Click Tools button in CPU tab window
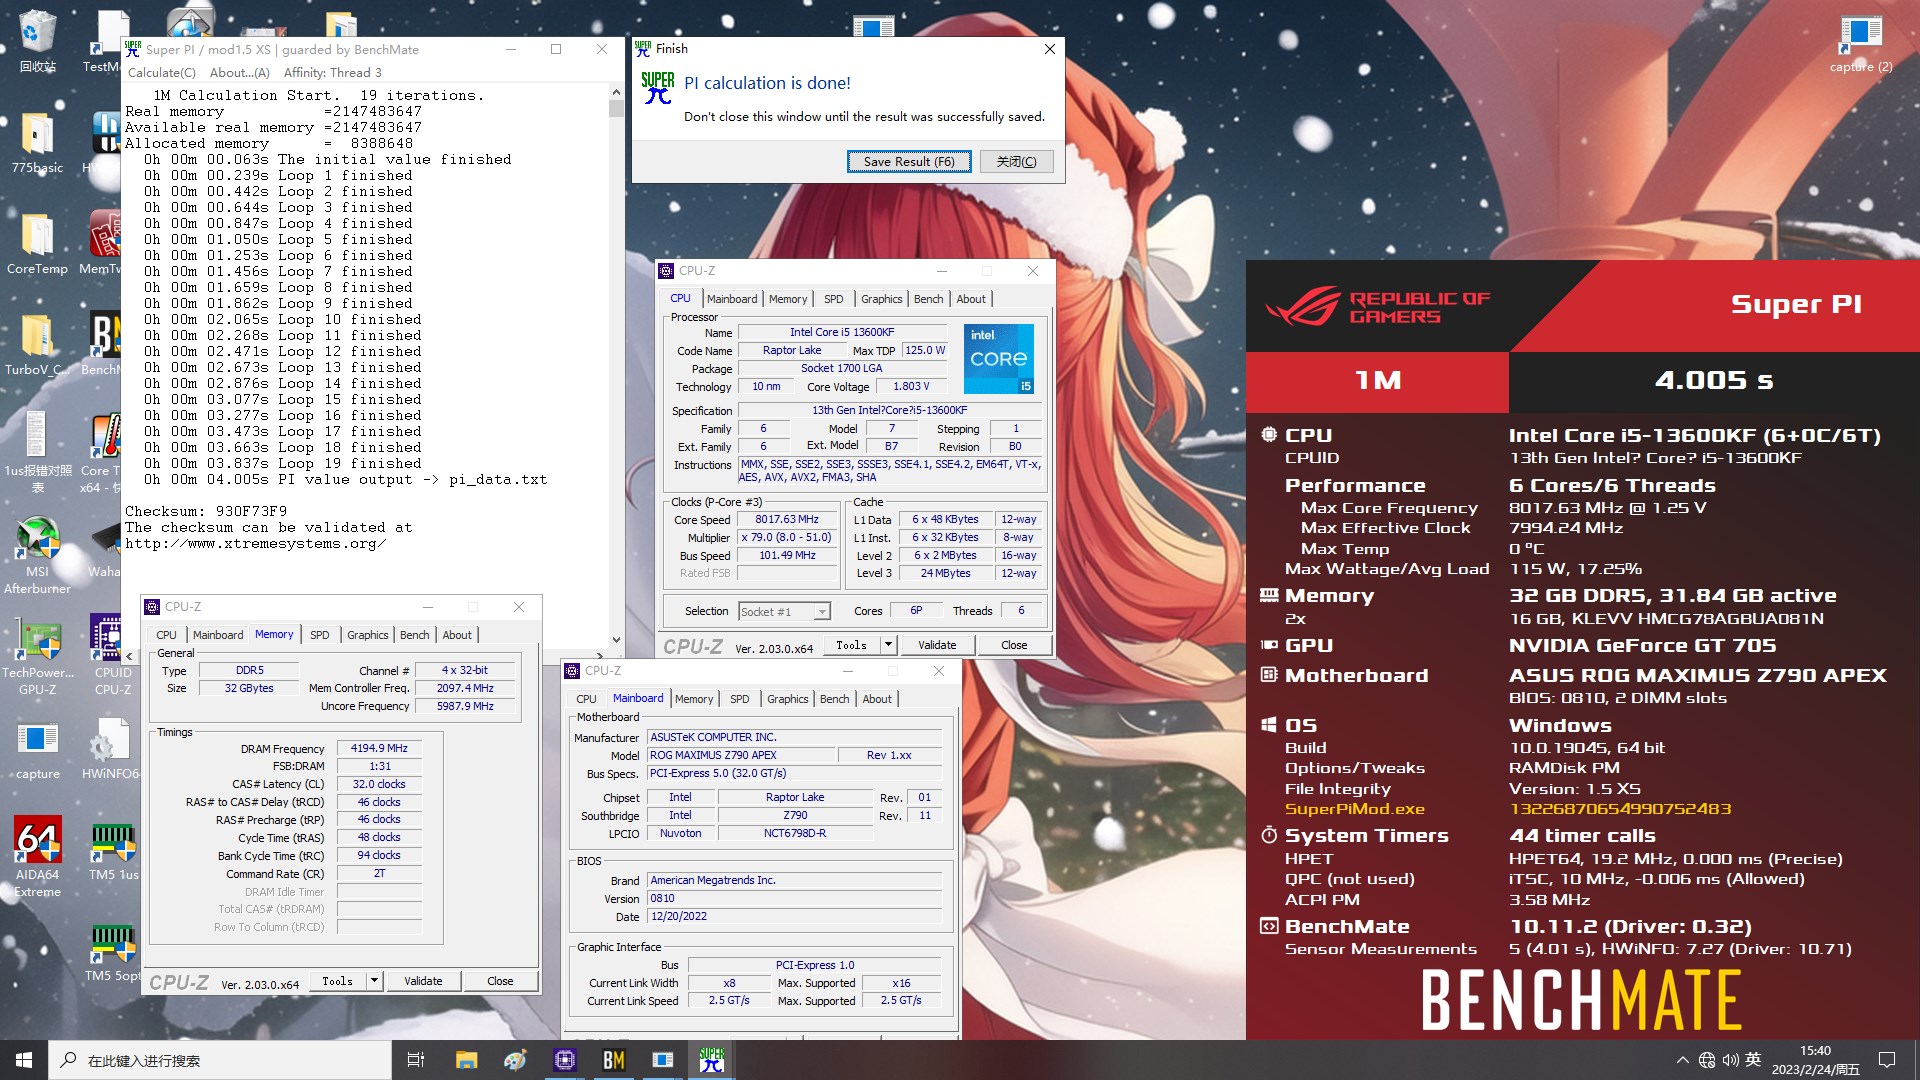The height and width of the screenshot is (1080, 1920). (x=851, y=645)
